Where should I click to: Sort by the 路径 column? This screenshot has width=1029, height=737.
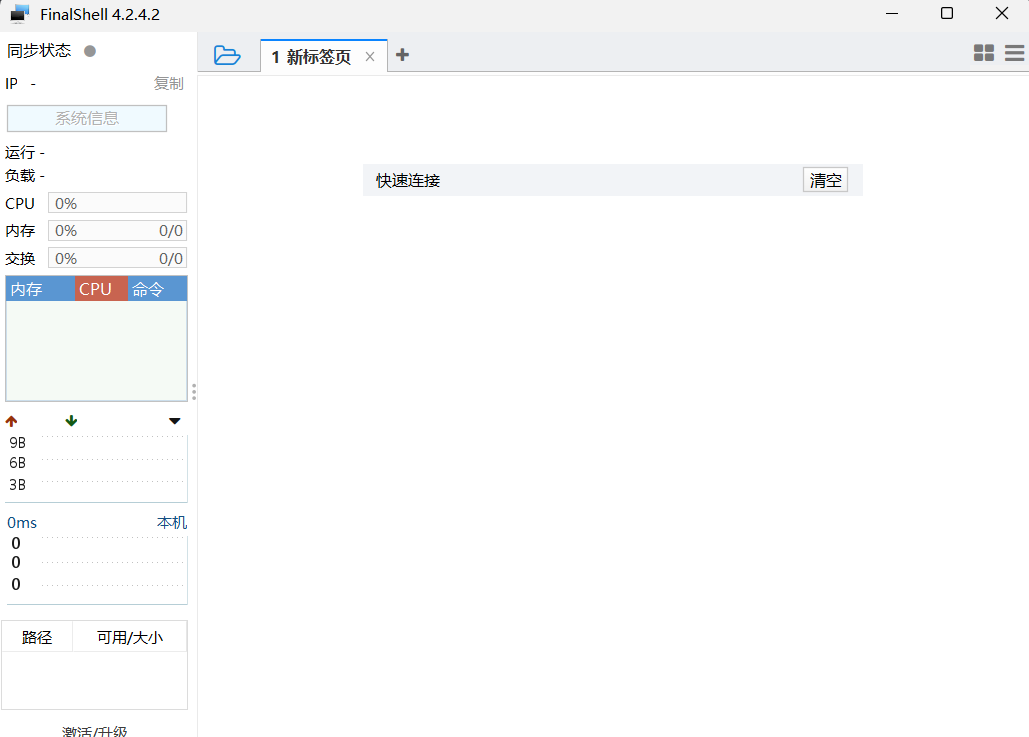click(37, 636)
